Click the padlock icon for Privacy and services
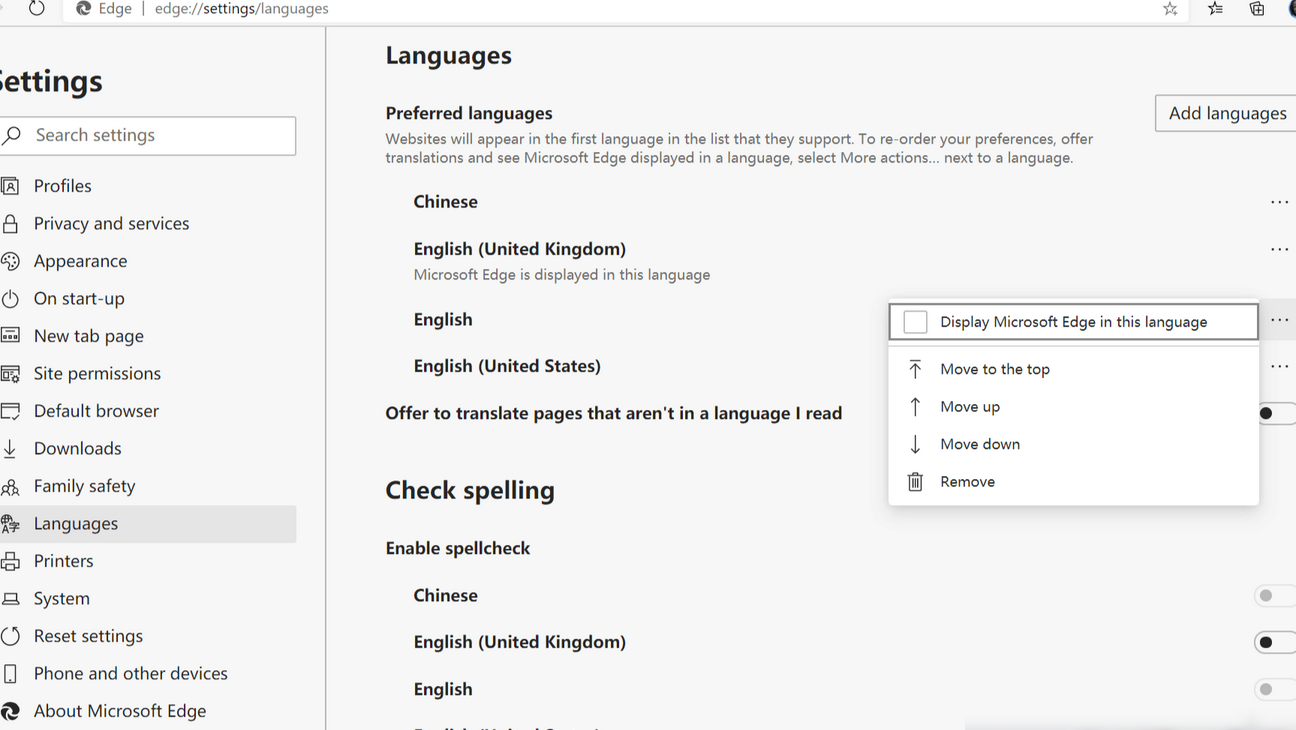Image resolution: width=1296 pixels, height=730 pixels. (x=10, y=223)
